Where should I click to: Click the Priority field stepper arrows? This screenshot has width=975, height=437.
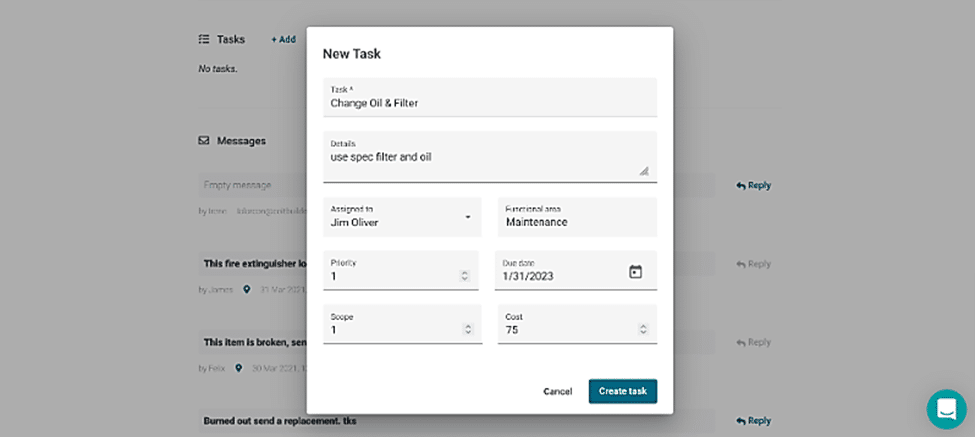click(x=464, y=276)
